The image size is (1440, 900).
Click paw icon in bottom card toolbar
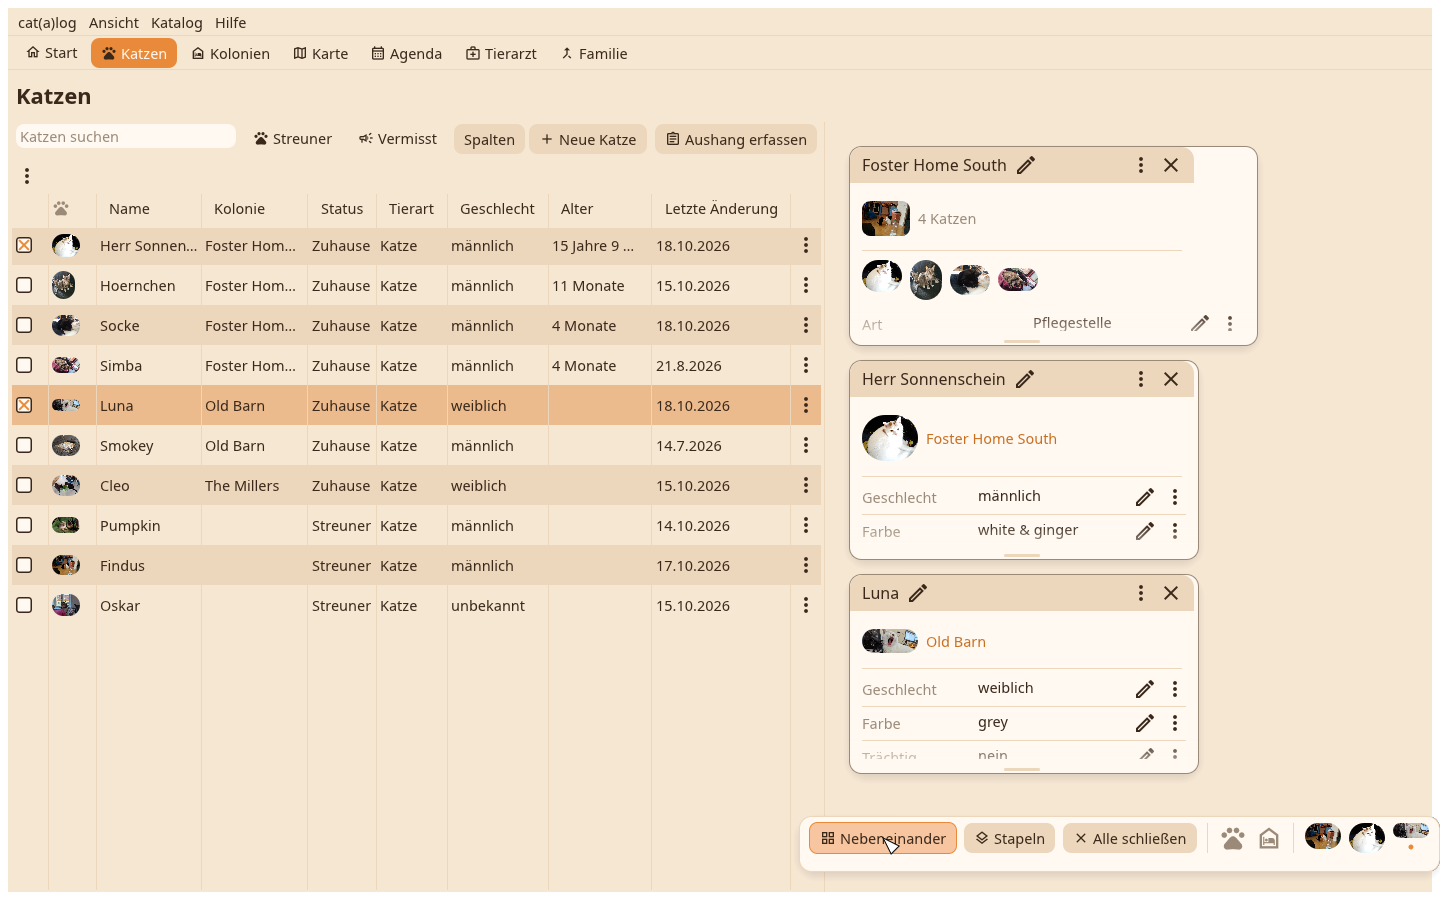(1233, 838)
